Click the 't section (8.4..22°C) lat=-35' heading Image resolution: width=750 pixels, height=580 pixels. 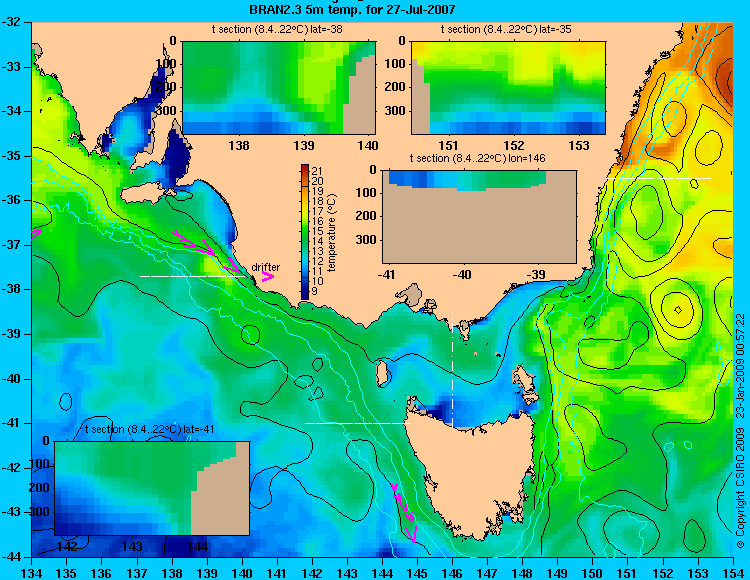[x=506, y=29]
